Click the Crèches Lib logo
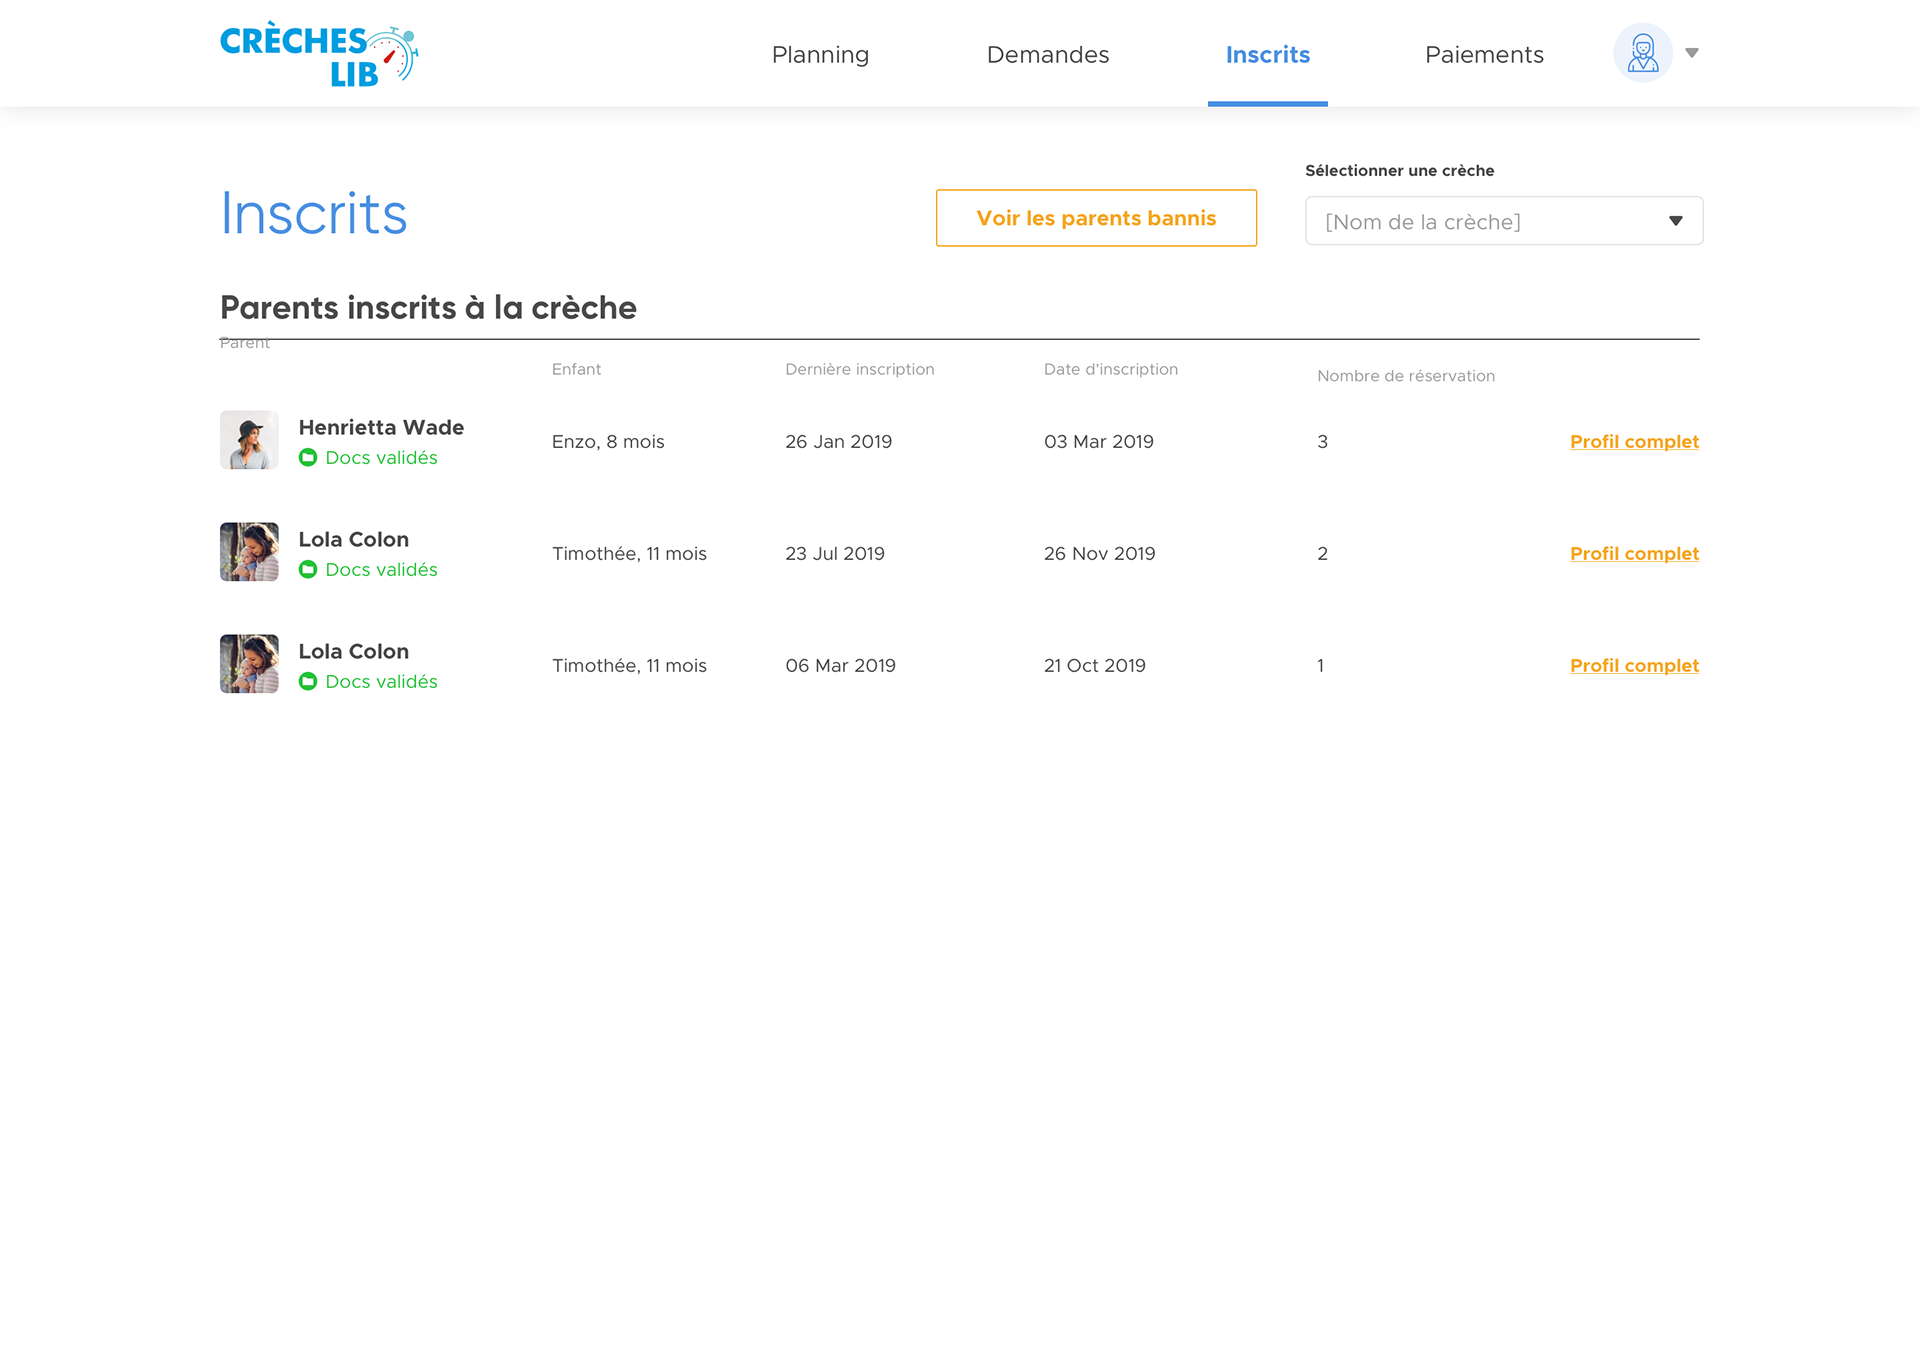Image resolution: width=1920 pixels, height=1365 pixels. [x=319, y=55]
